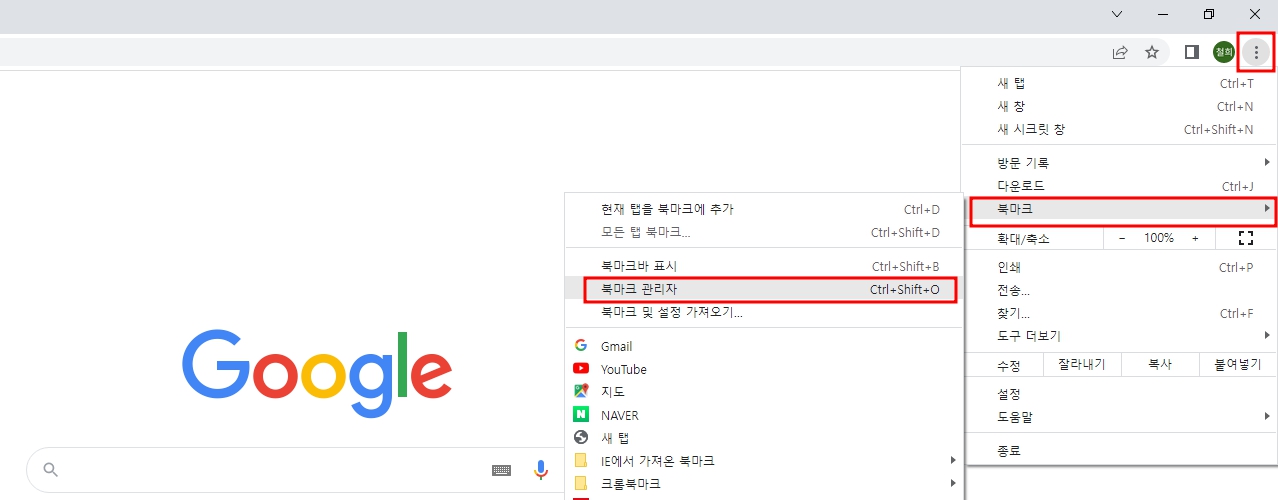Open 북마크 관리자 bookmark manager
This screenshot has width=1278, height=500.
tap(763, 289)
